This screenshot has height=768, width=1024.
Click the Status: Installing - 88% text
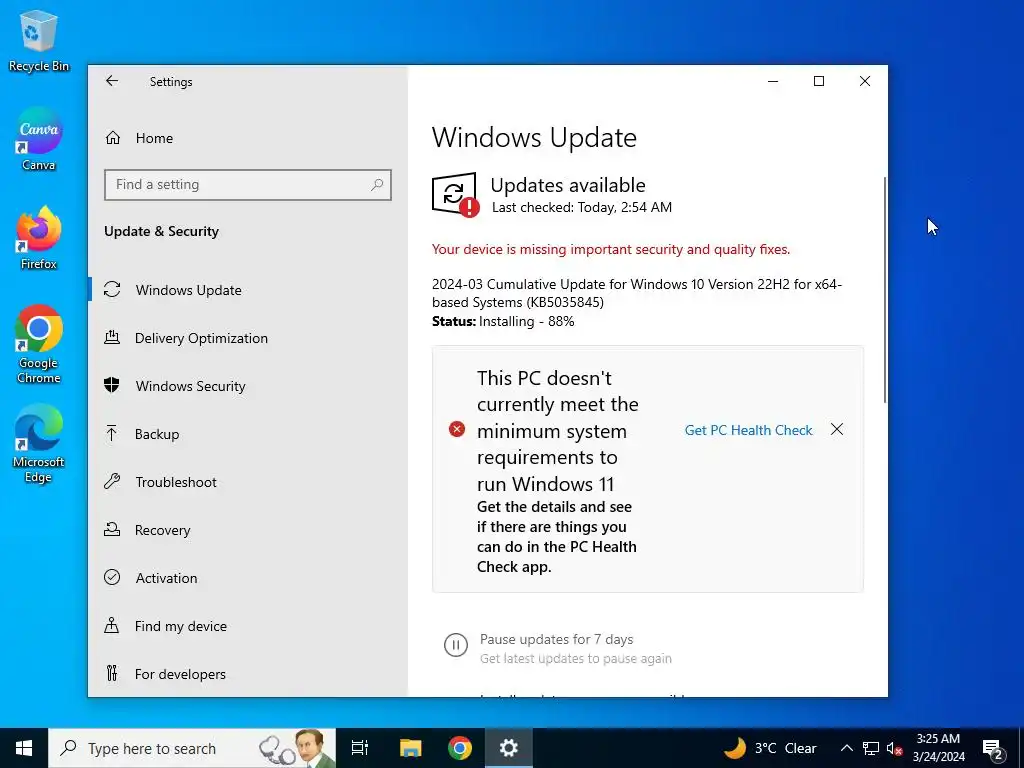[x=503, y=321]
